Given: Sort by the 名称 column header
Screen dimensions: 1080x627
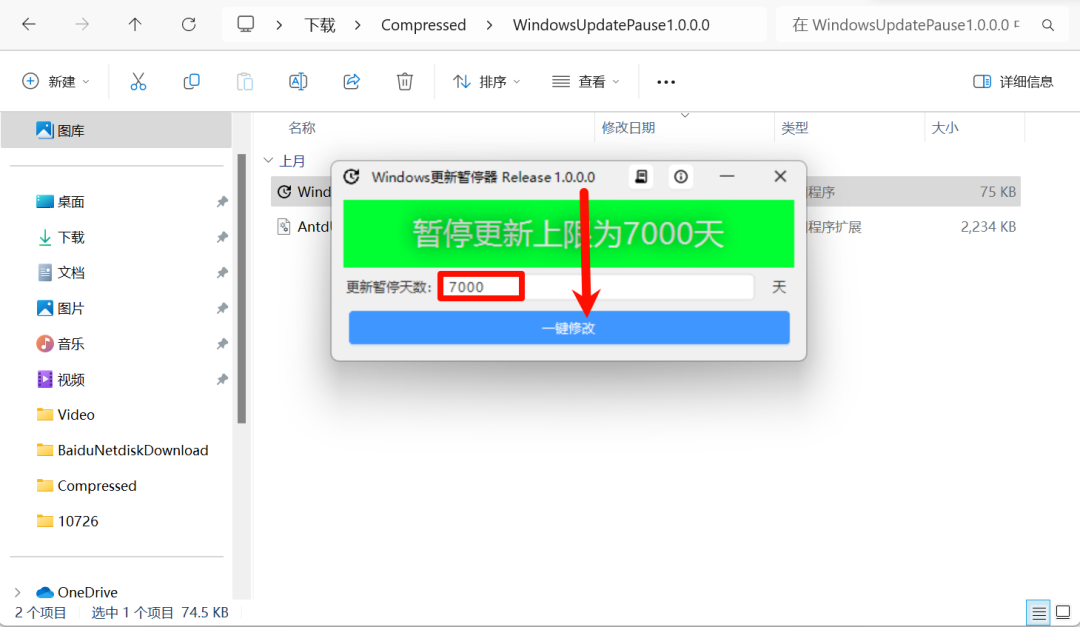Looking at the screenshot, I should pos(302,127).
